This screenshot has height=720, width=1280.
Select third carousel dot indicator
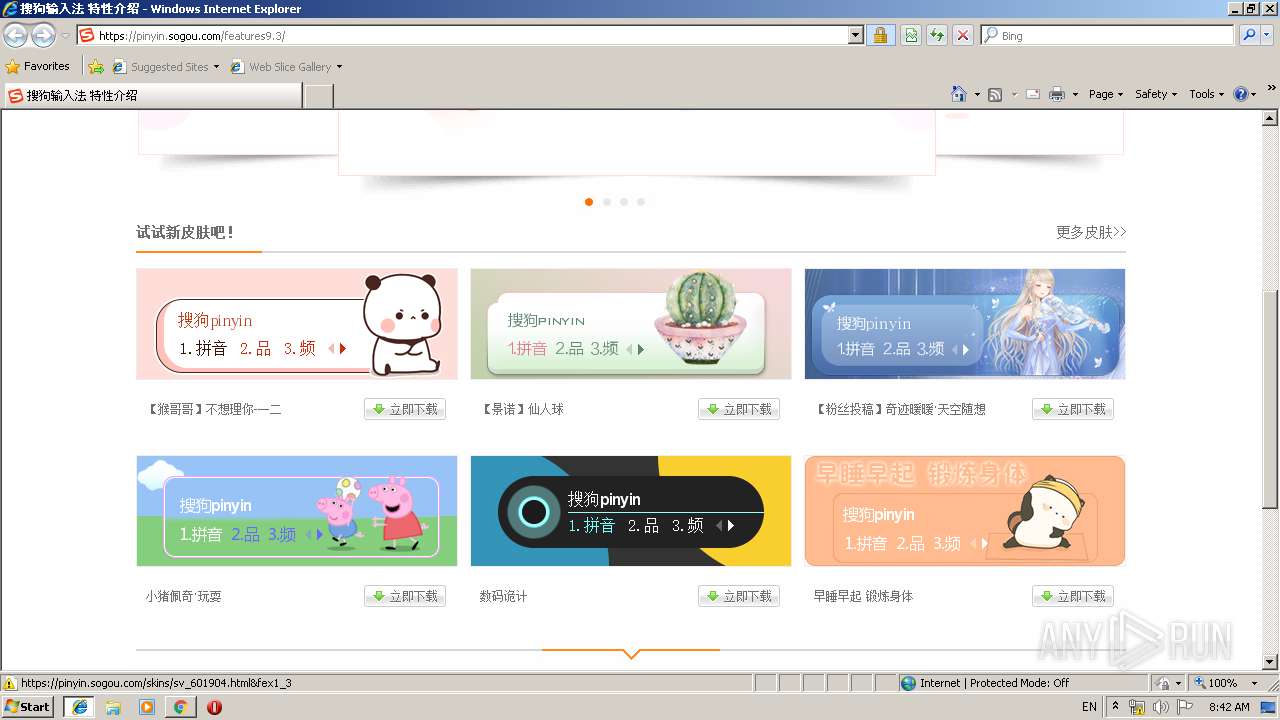tap(623, 202)
